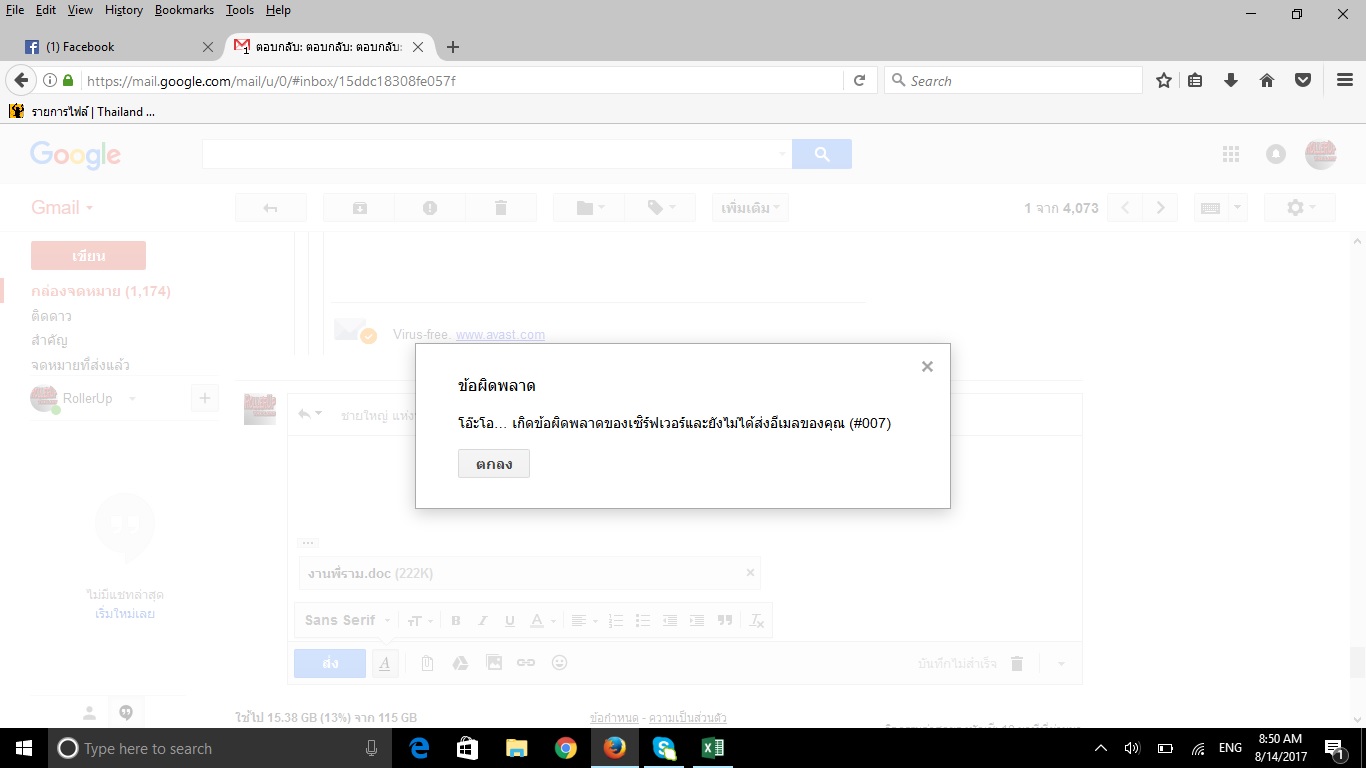Close the error dialog with the X
Screen dimensions: 1366x768
pos(927,367)
